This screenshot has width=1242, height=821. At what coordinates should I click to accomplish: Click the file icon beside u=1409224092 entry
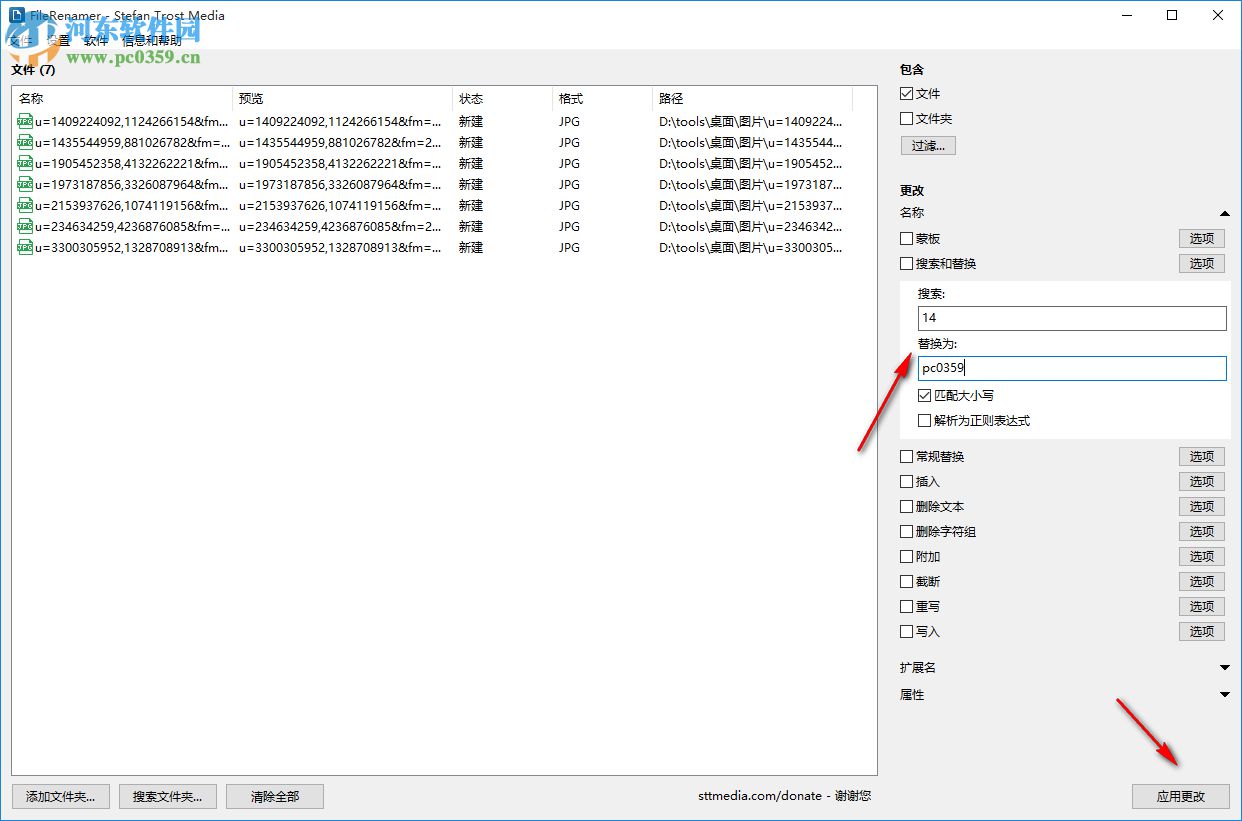[24, 120]
